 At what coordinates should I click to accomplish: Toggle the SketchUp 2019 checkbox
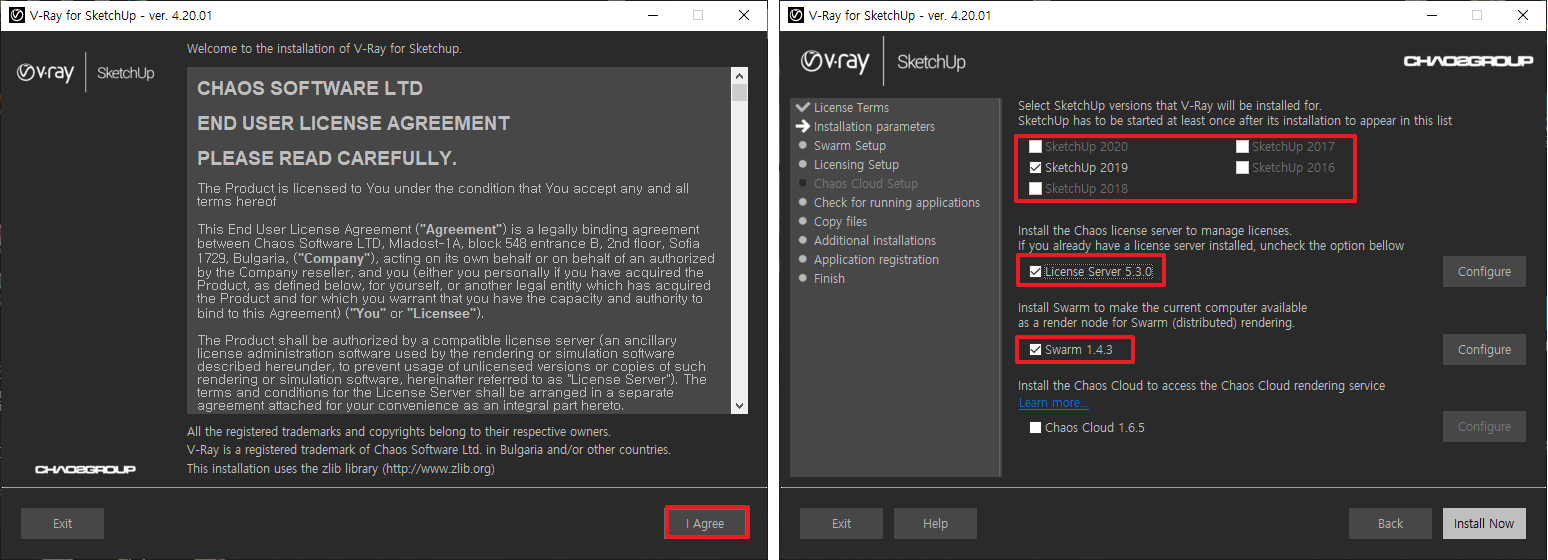(x=1035, y=167)
